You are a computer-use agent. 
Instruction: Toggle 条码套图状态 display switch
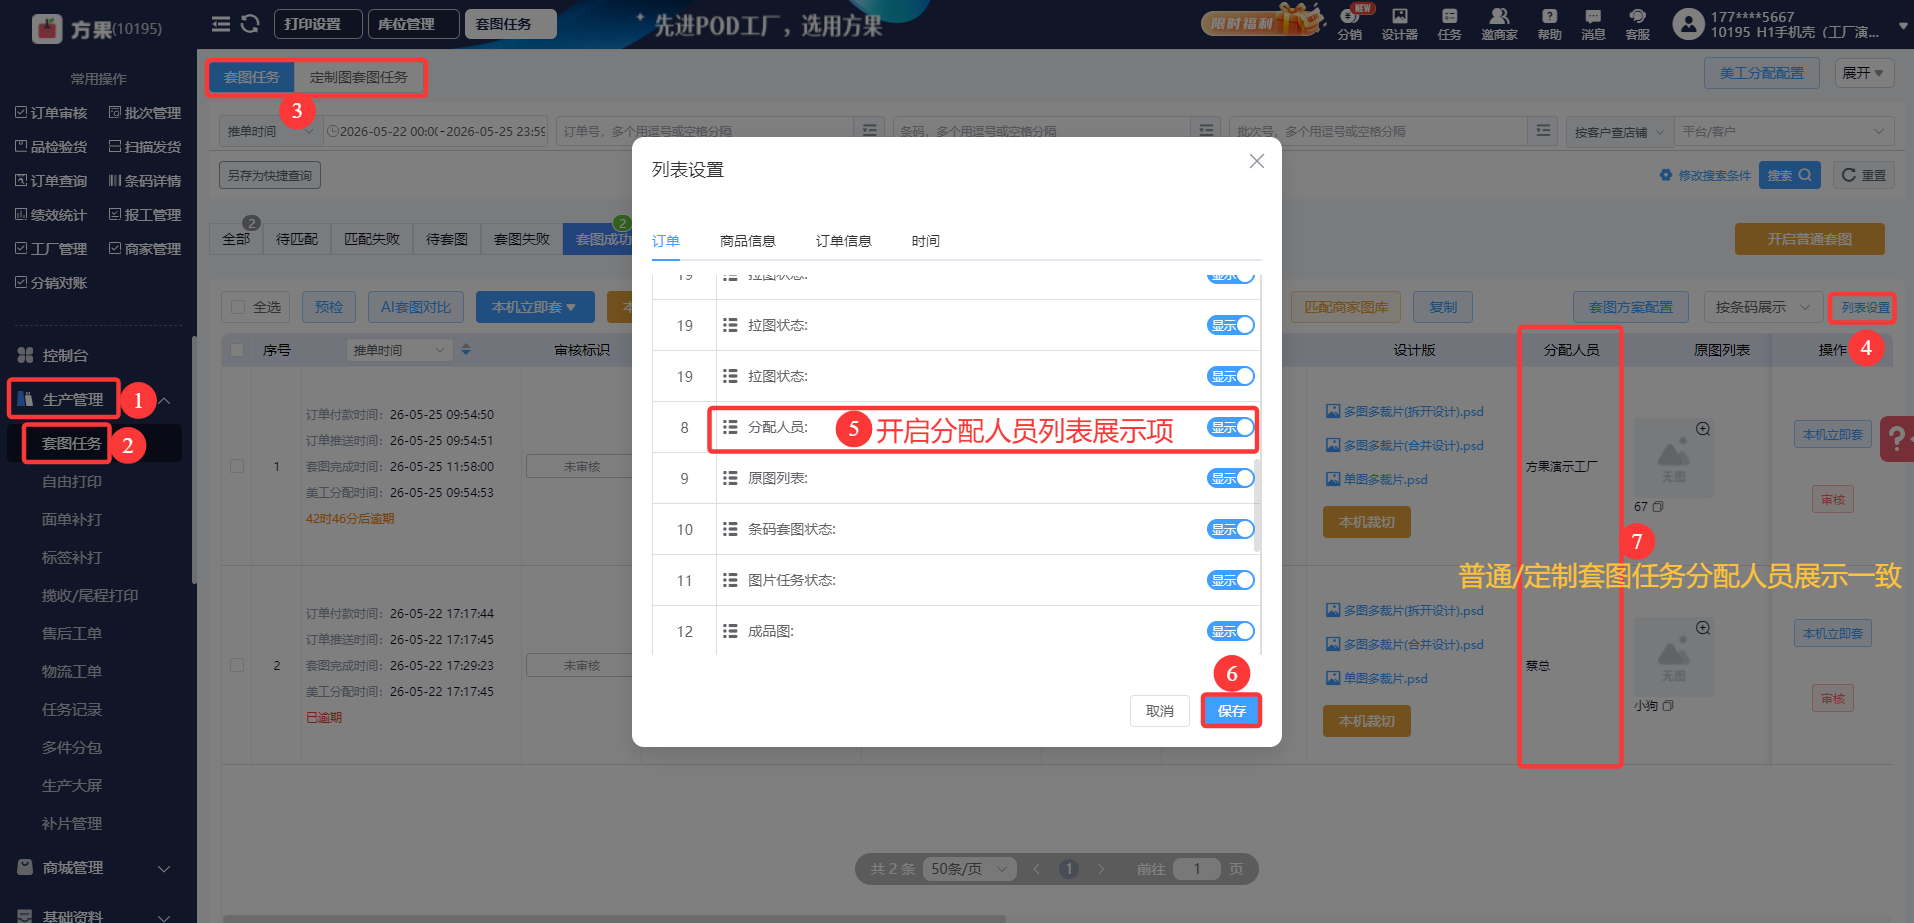coord(1231,529)
